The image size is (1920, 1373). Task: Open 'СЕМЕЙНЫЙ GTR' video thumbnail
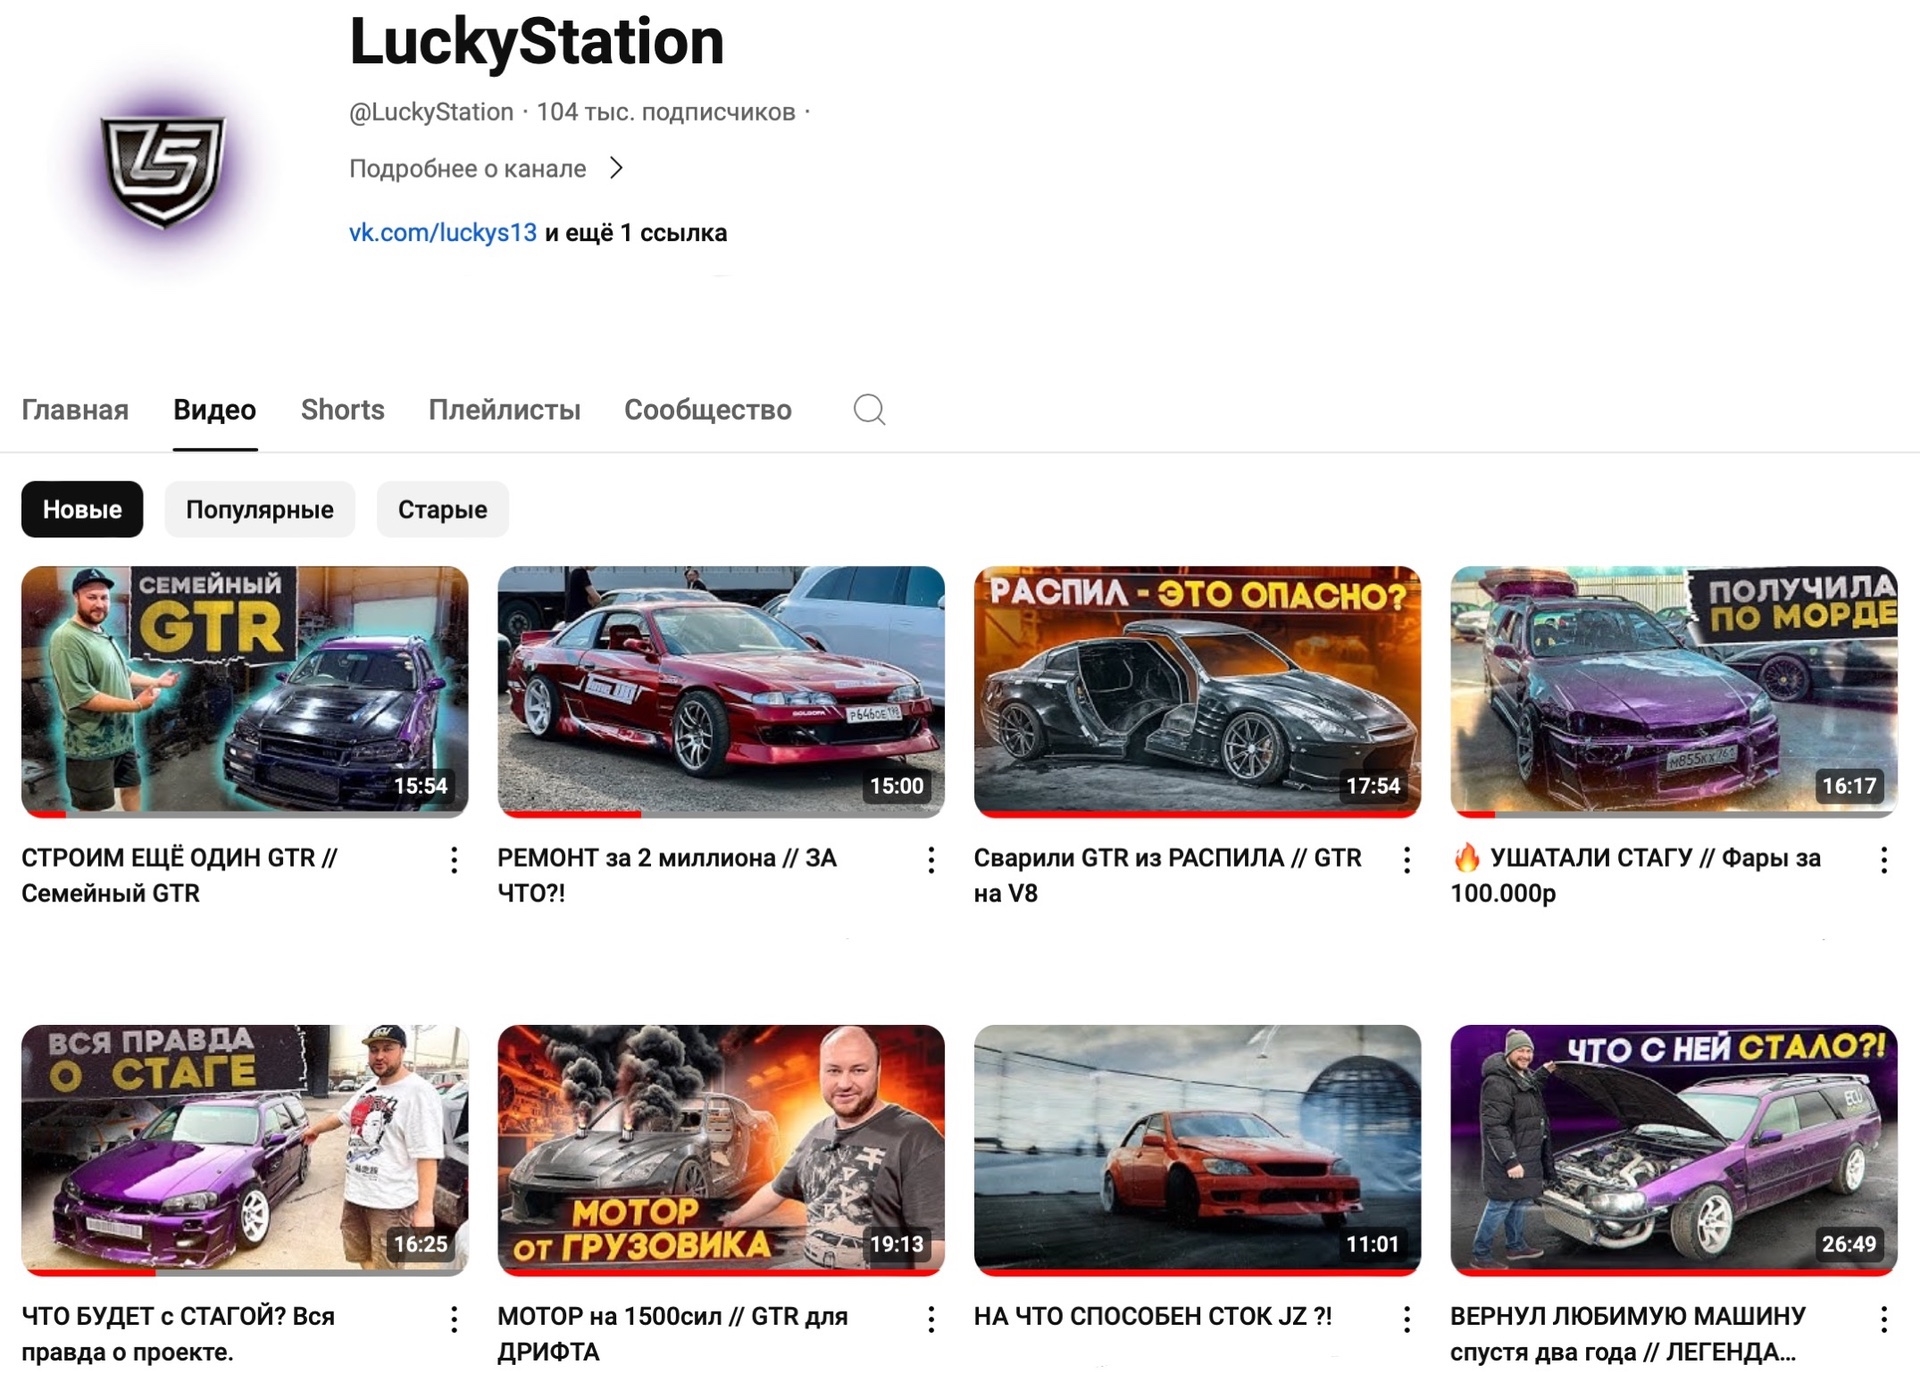coord(245,691)
